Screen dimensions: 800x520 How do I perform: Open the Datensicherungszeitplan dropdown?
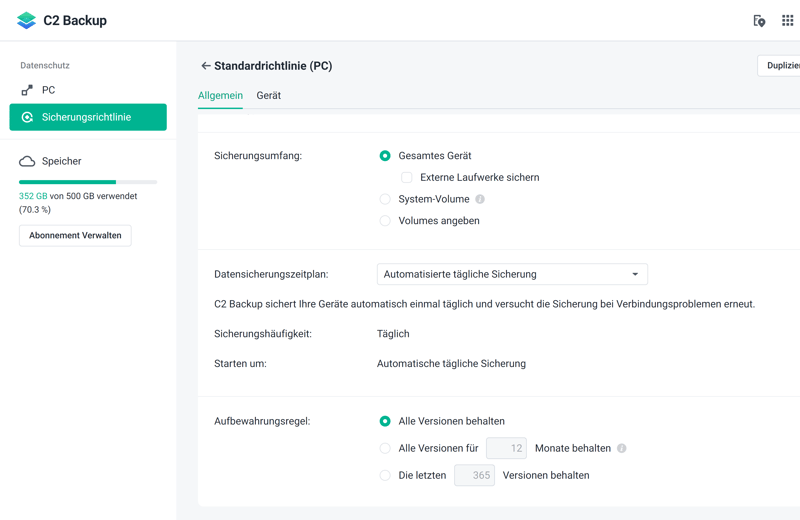point(512,274)
